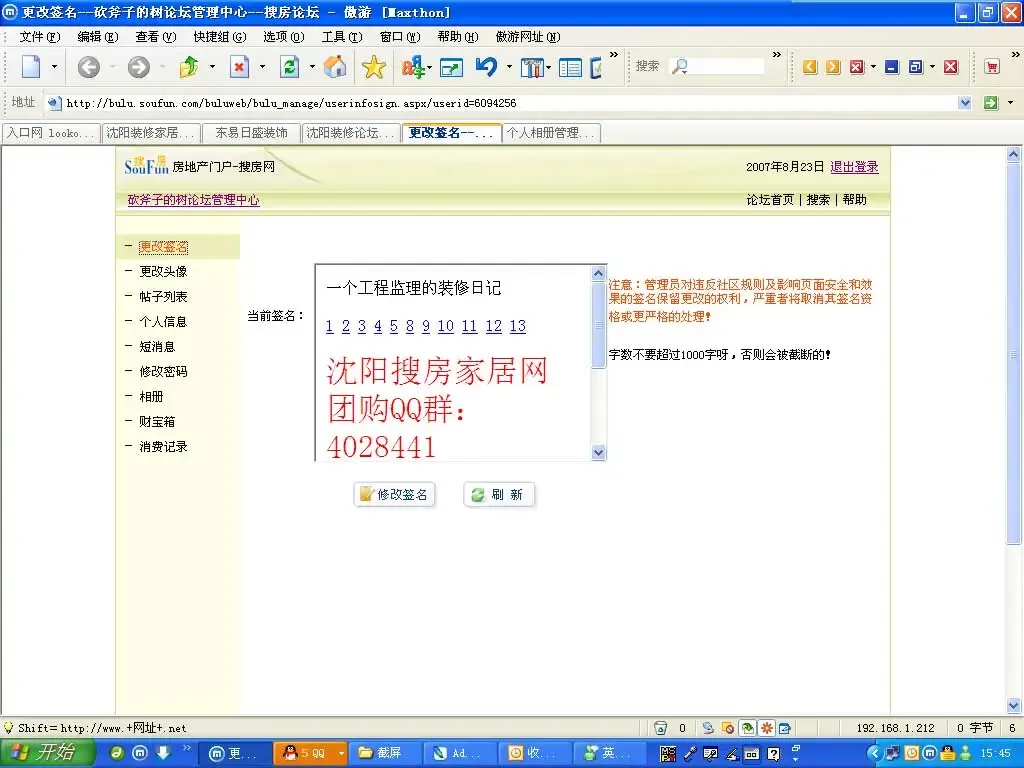
Task: Click the tools columns icon
Action: coord(531,67)
